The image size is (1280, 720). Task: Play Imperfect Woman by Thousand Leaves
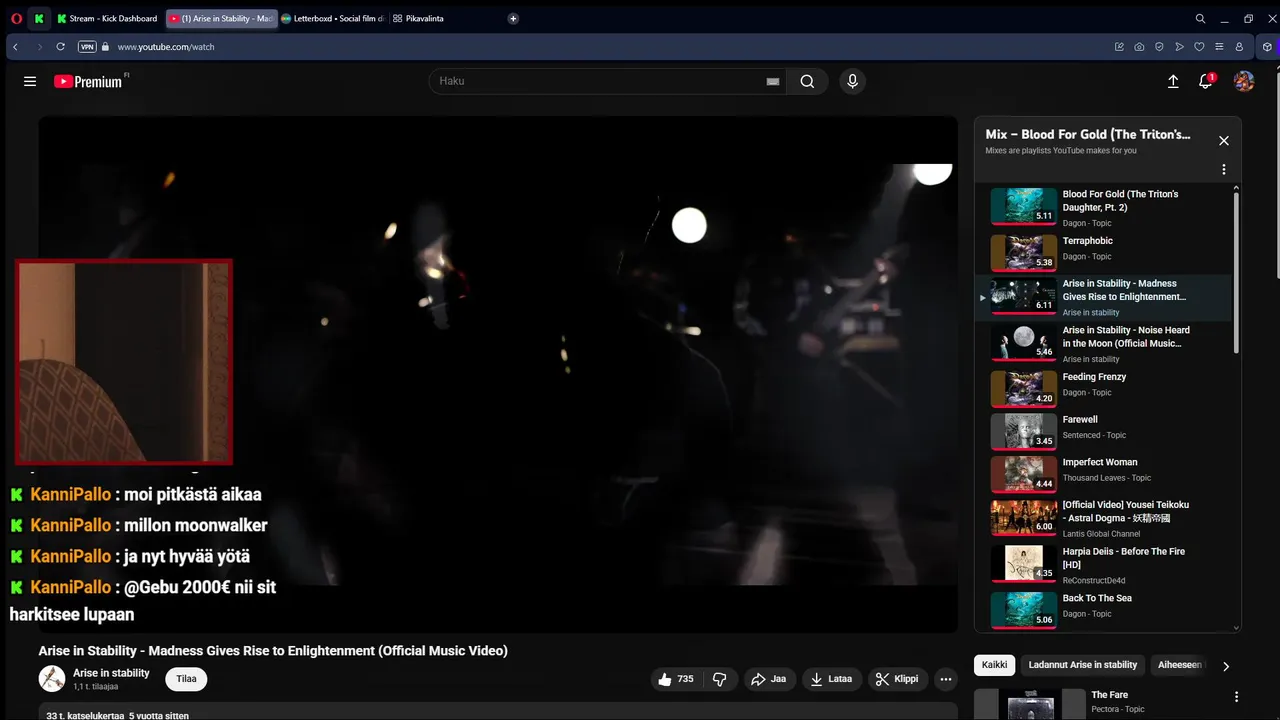[x=1104, y=474]
